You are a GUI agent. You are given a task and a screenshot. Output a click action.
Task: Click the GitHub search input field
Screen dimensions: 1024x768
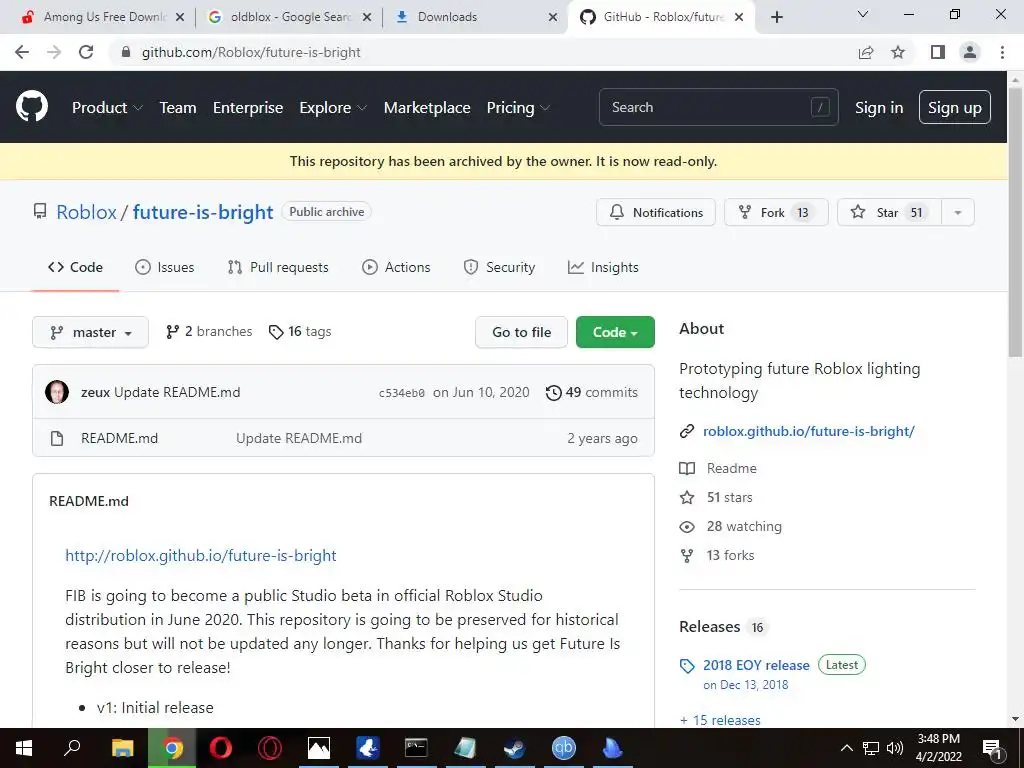[718, 107]
